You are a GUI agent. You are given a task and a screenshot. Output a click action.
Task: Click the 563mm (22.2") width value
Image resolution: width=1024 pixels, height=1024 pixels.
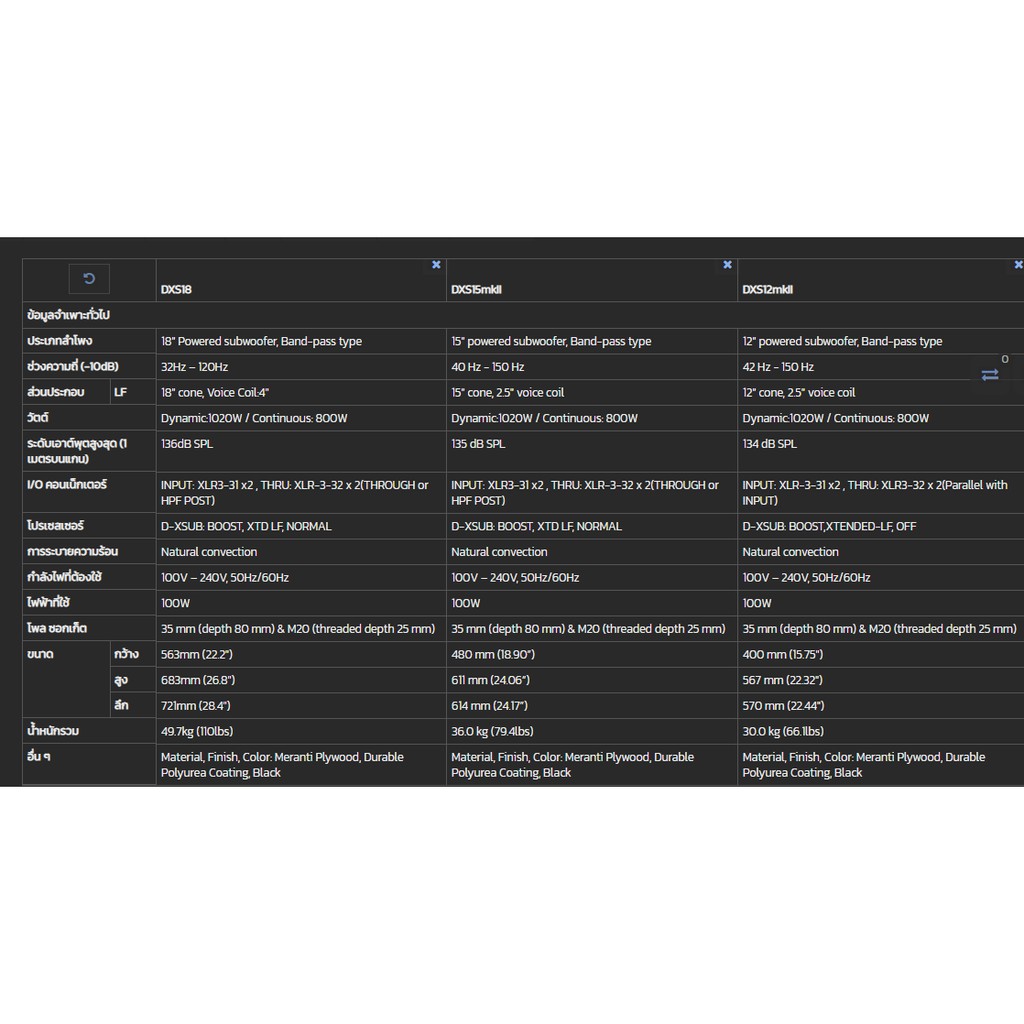point(197,654)
